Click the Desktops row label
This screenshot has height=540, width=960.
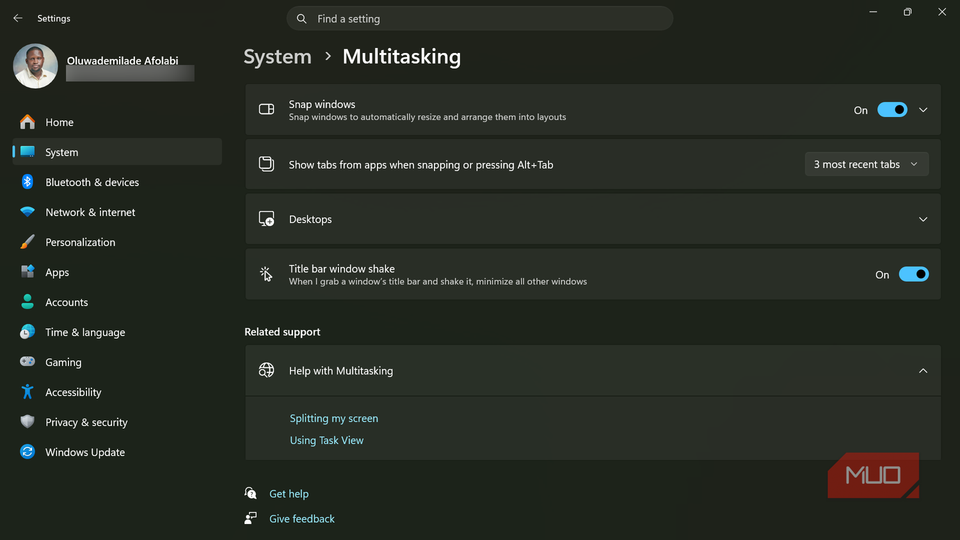coord(310,219)
